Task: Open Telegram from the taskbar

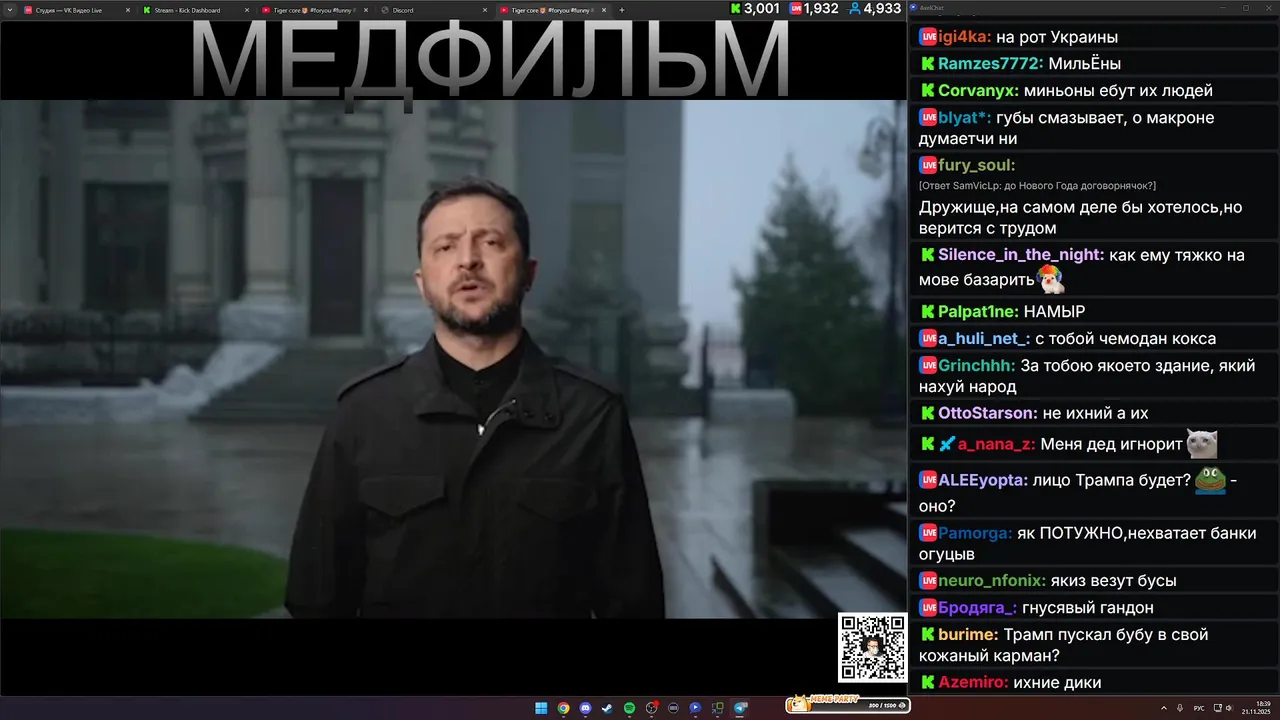Action: (x=741, y=708)
